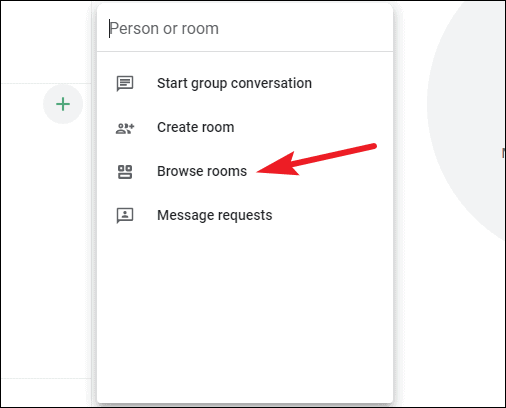506x408 pixels.
Task: Click the red arrow annotation
Action: 316,160
